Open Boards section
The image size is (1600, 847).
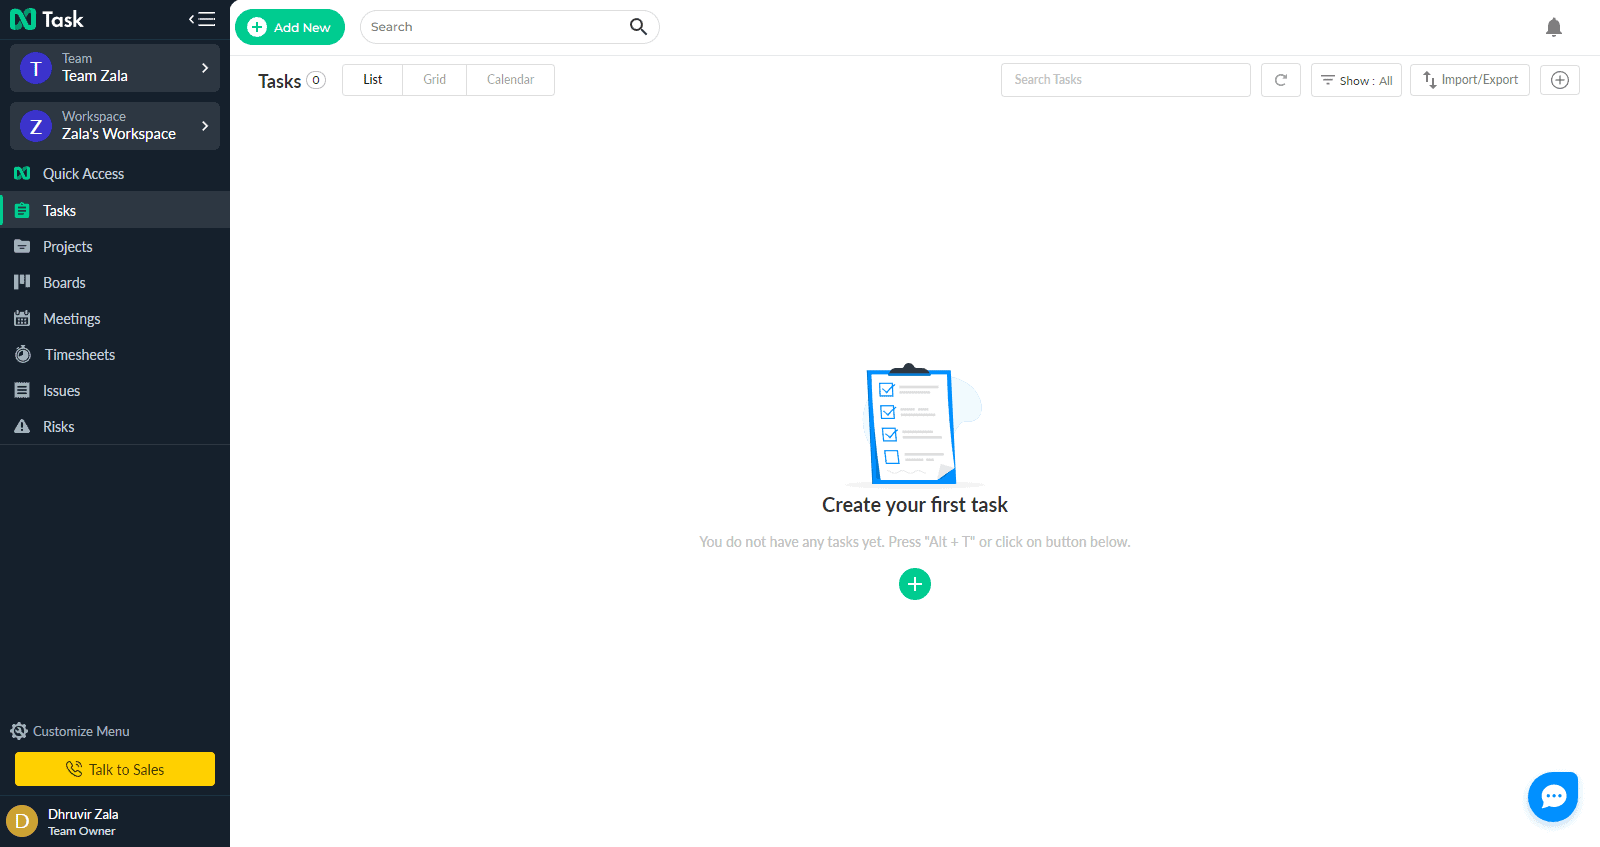(x=115, y=282)
